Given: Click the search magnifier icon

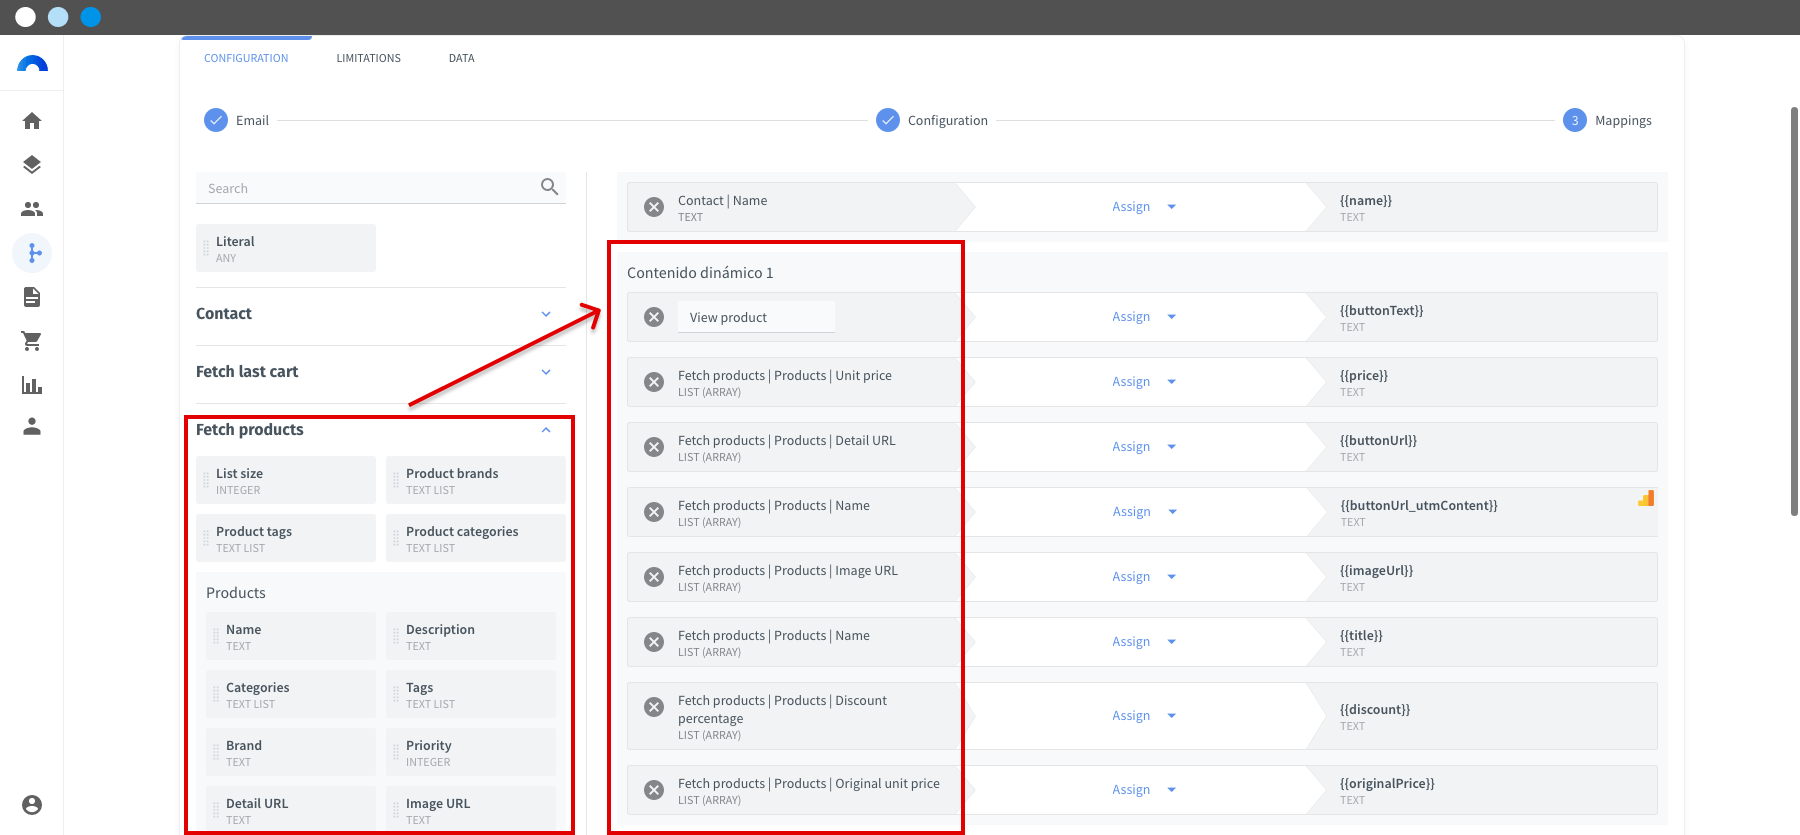Looking at the screenshot, I should 549,187.
